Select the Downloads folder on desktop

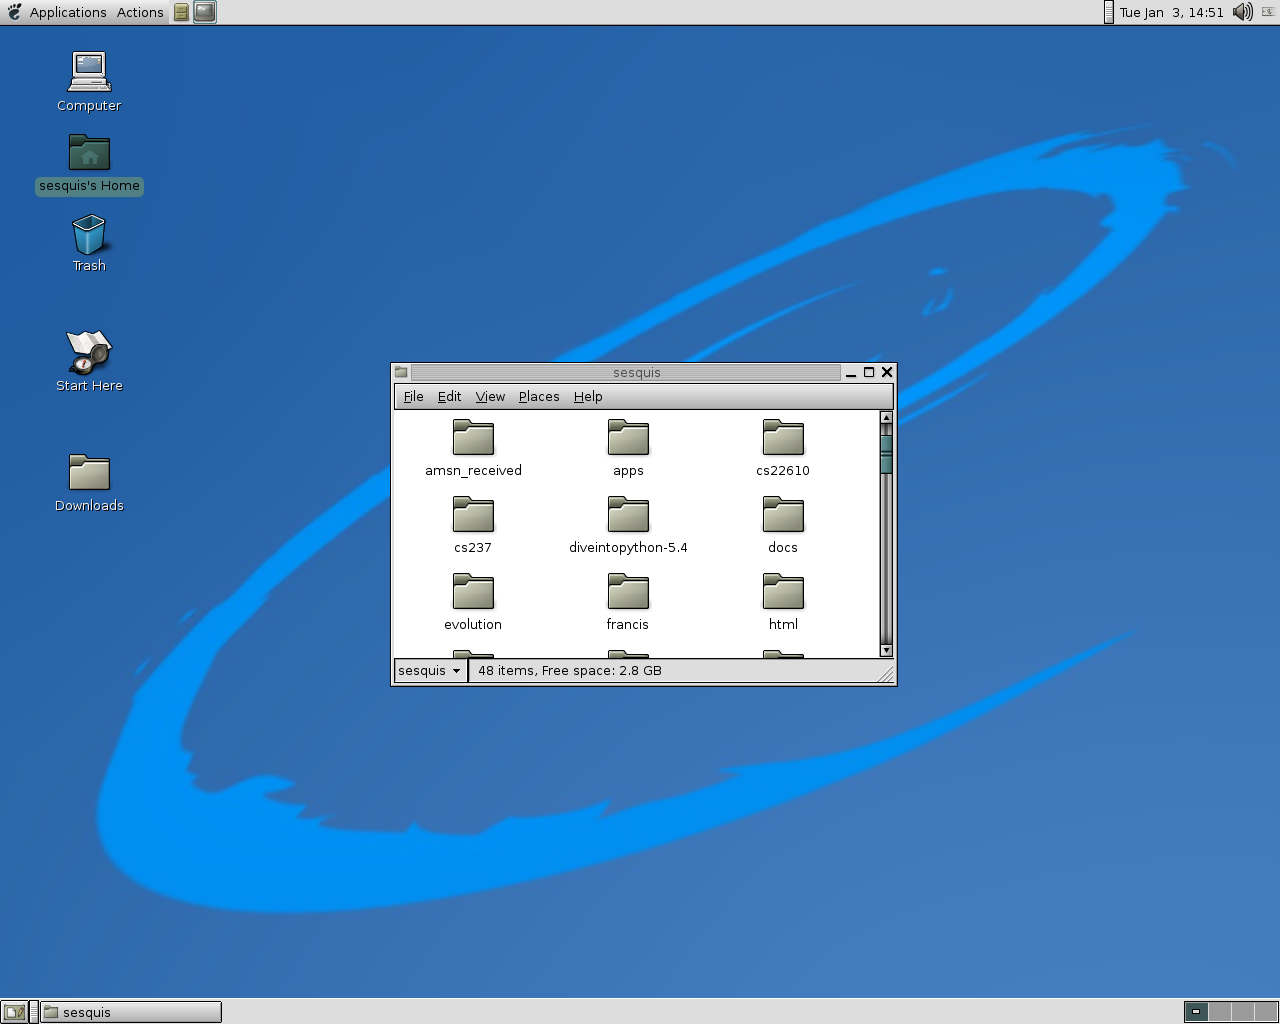89,473
